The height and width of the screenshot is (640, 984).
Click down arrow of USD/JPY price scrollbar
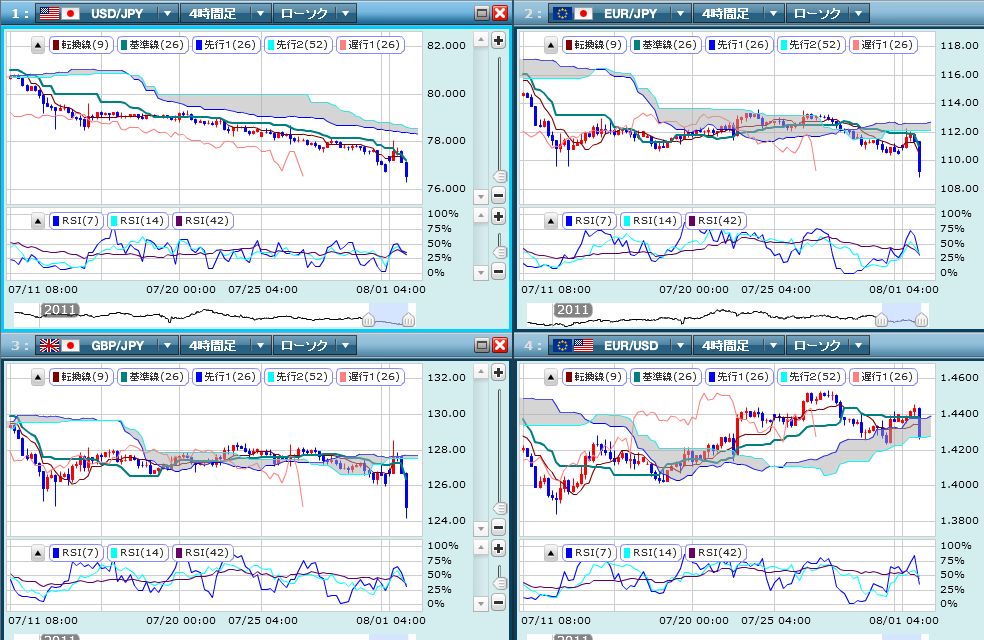(x=481, y=196)
